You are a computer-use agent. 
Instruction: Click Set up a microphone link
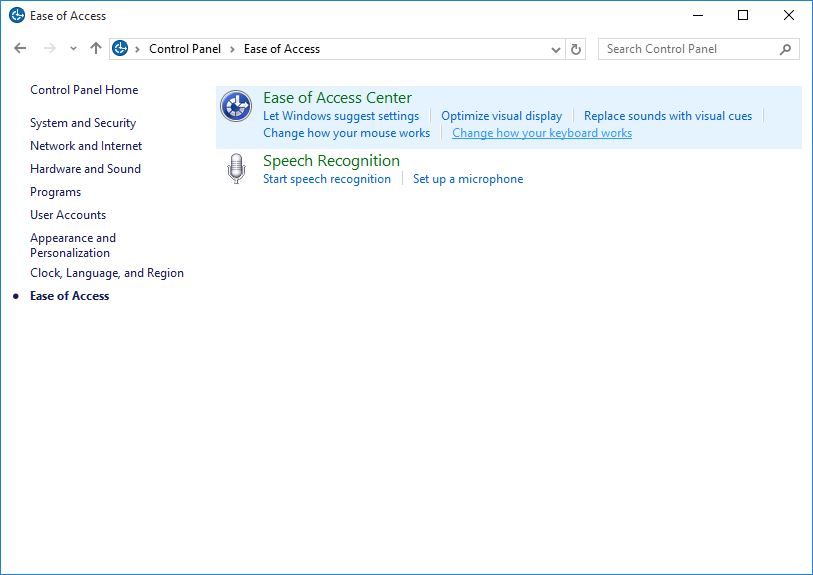click(468, 179)
